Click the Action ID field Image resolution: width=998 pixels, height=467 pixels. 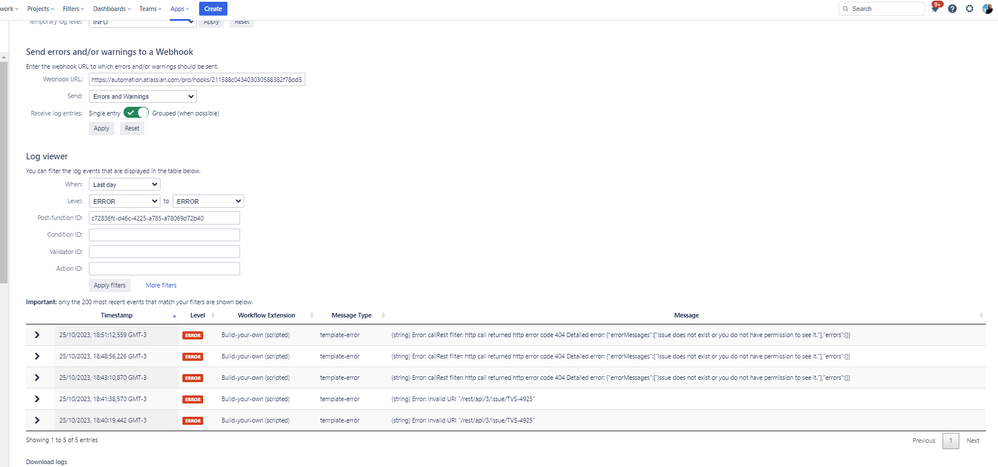[164, 268]
